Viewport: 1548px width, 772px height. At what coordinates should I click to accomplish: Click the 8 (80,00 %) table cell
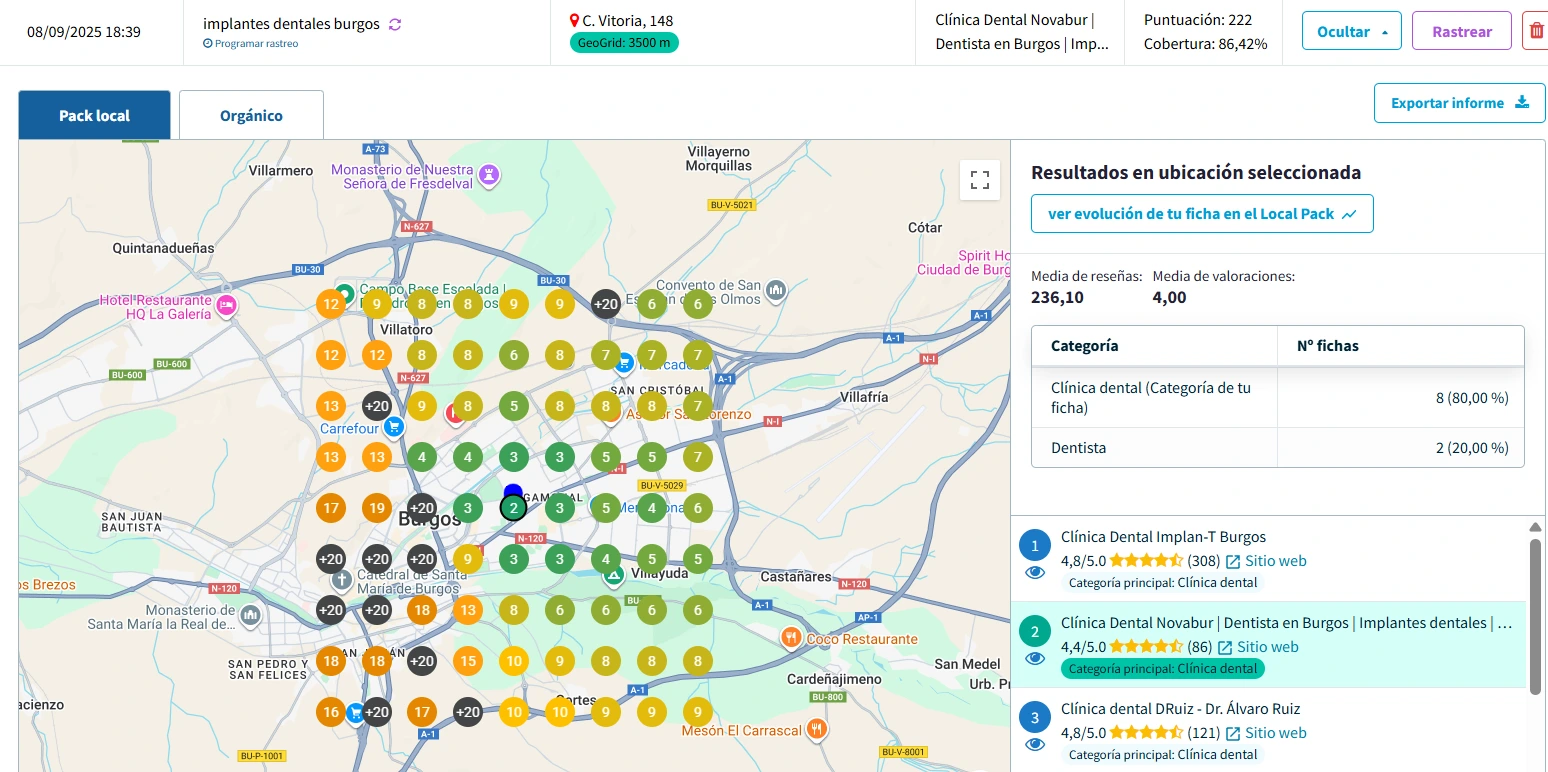coord(1401,398)
